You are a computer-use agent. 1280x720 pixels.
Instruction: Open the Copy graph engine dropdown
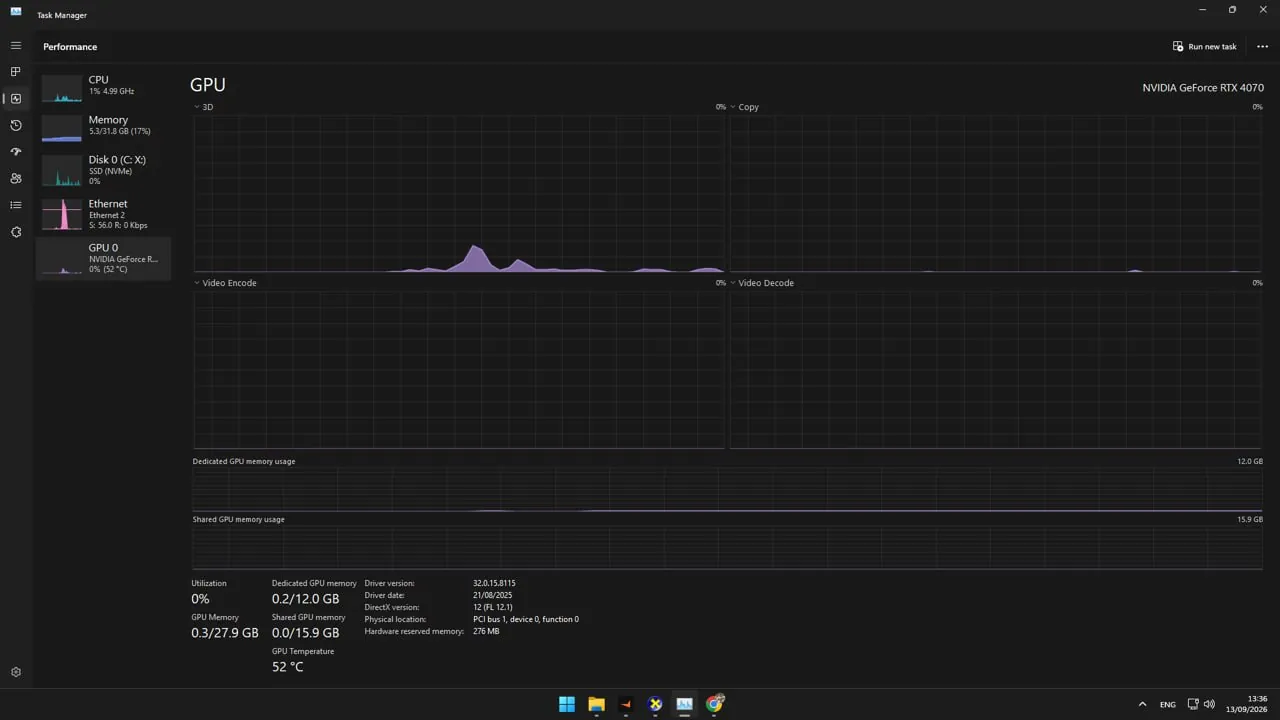(744, 107)
